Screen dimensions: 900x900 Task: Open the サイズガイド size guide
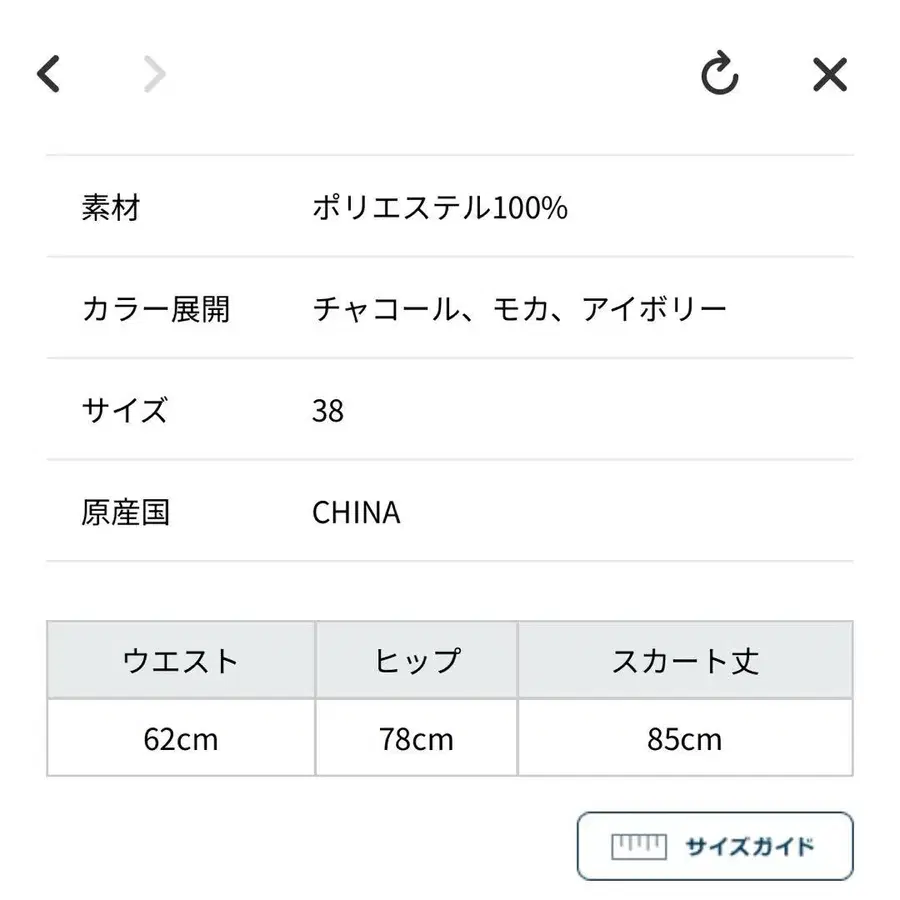[x=714, y=845]
